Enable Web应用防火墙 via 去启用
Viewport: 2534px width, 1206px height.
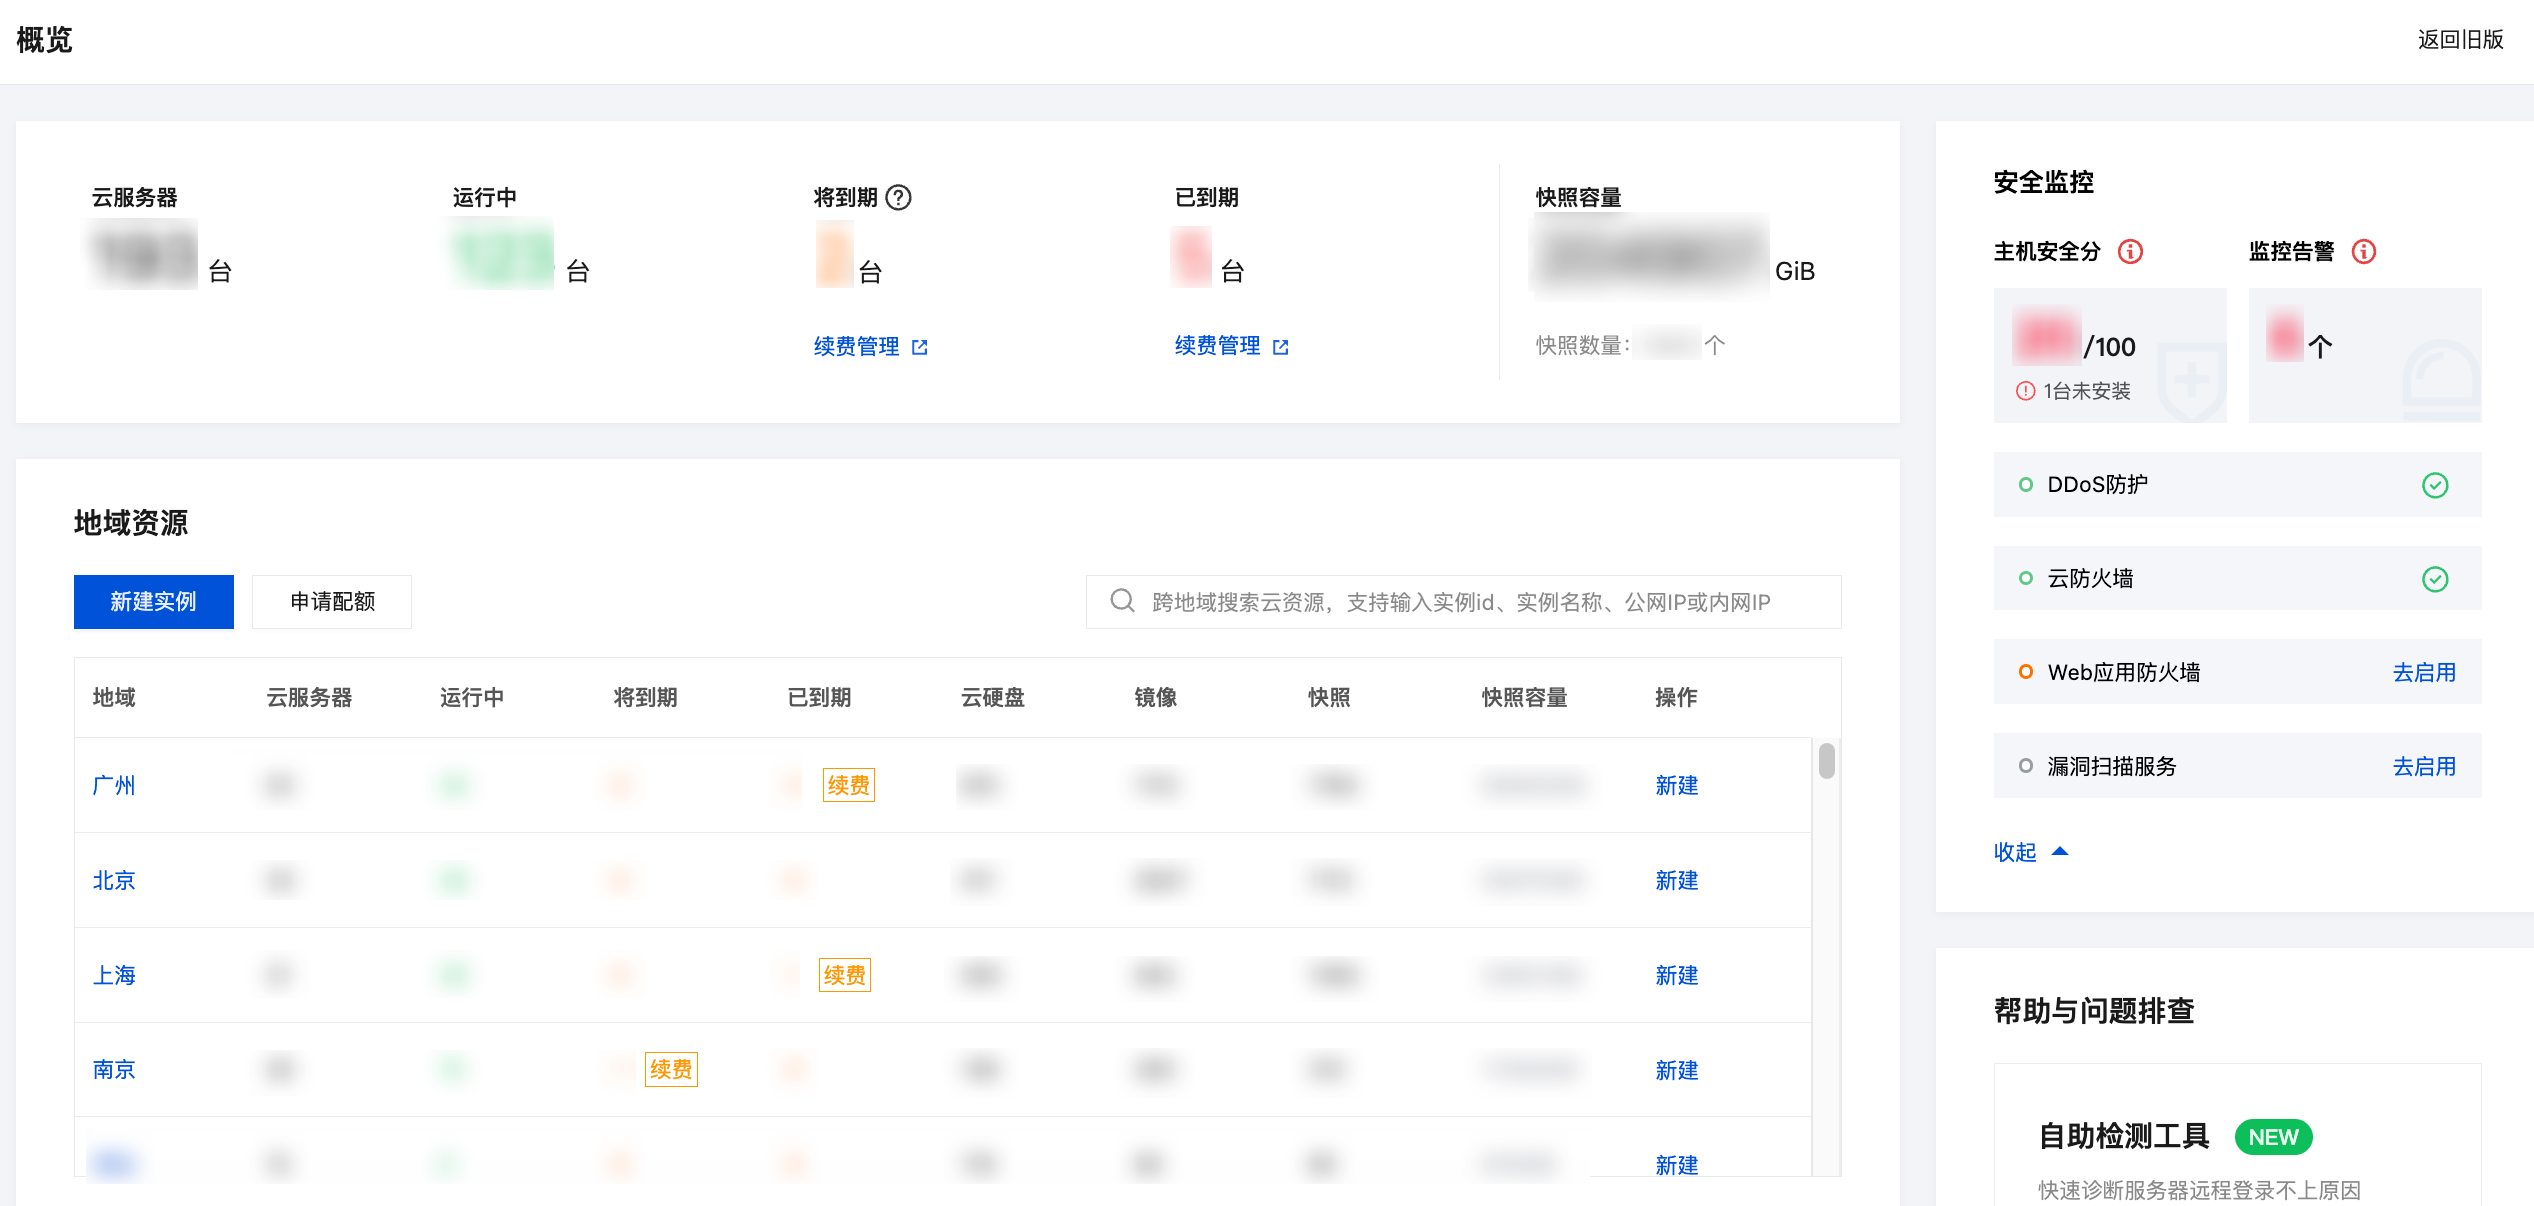pyautogui.click(x=2424, y=672)
